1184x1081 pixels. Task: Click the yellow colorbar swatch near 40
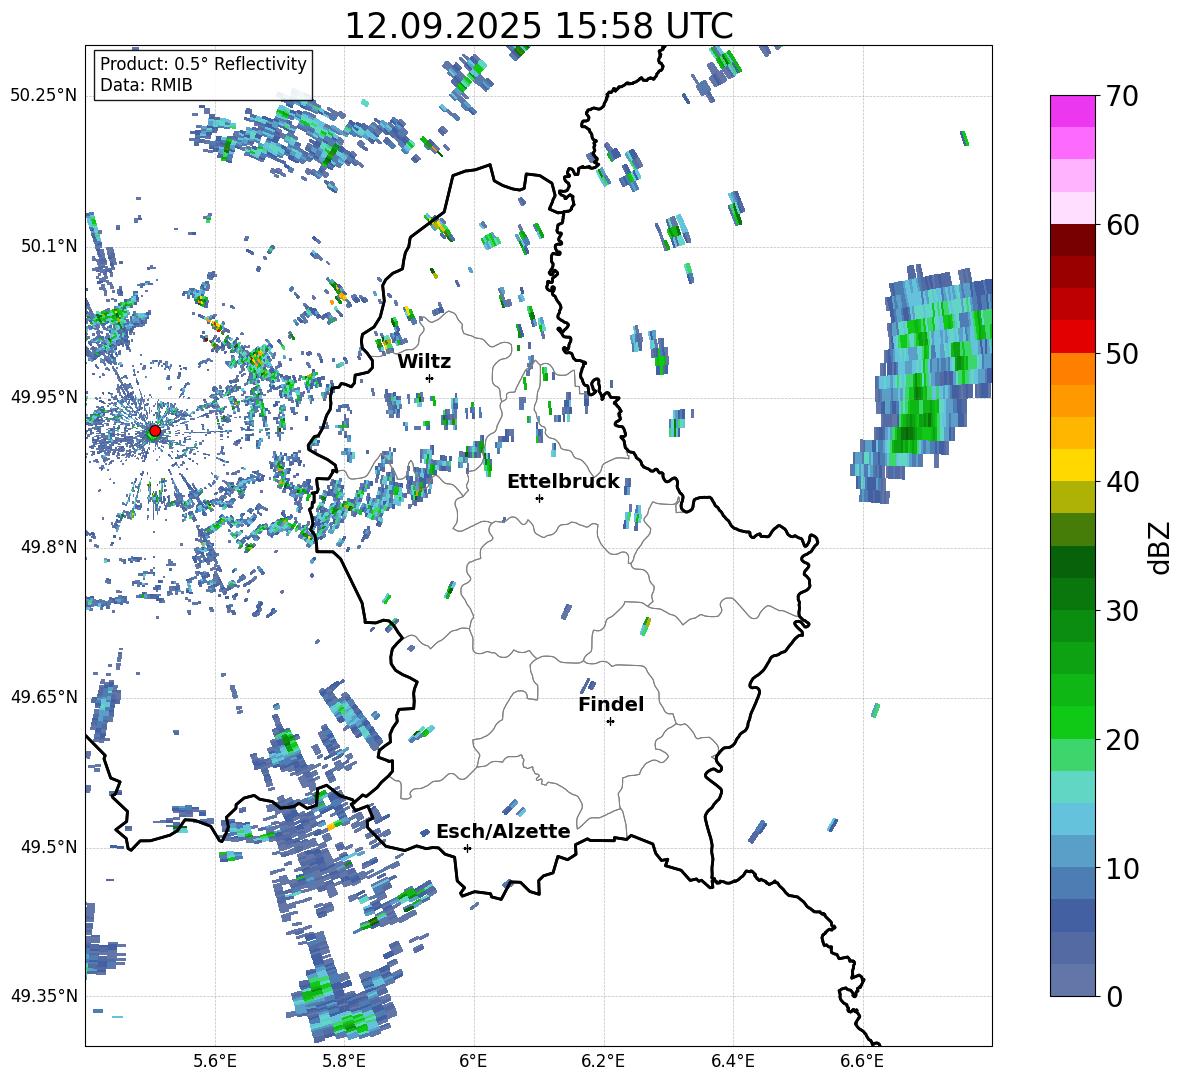point(1072,465)
